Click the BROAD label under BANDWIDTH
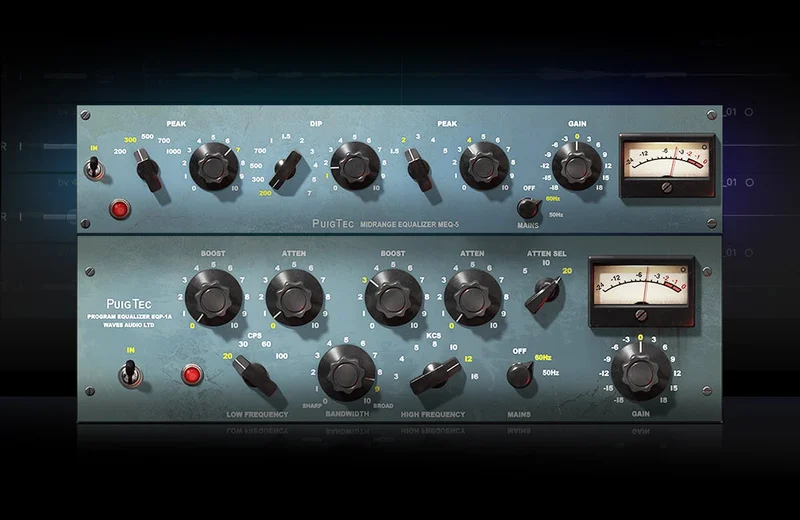 pos(383,406)
